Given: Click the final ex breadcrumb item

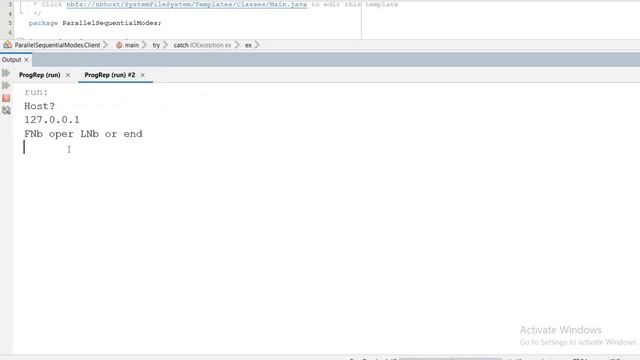Looking at the screenshot, I should pos(248,45).
